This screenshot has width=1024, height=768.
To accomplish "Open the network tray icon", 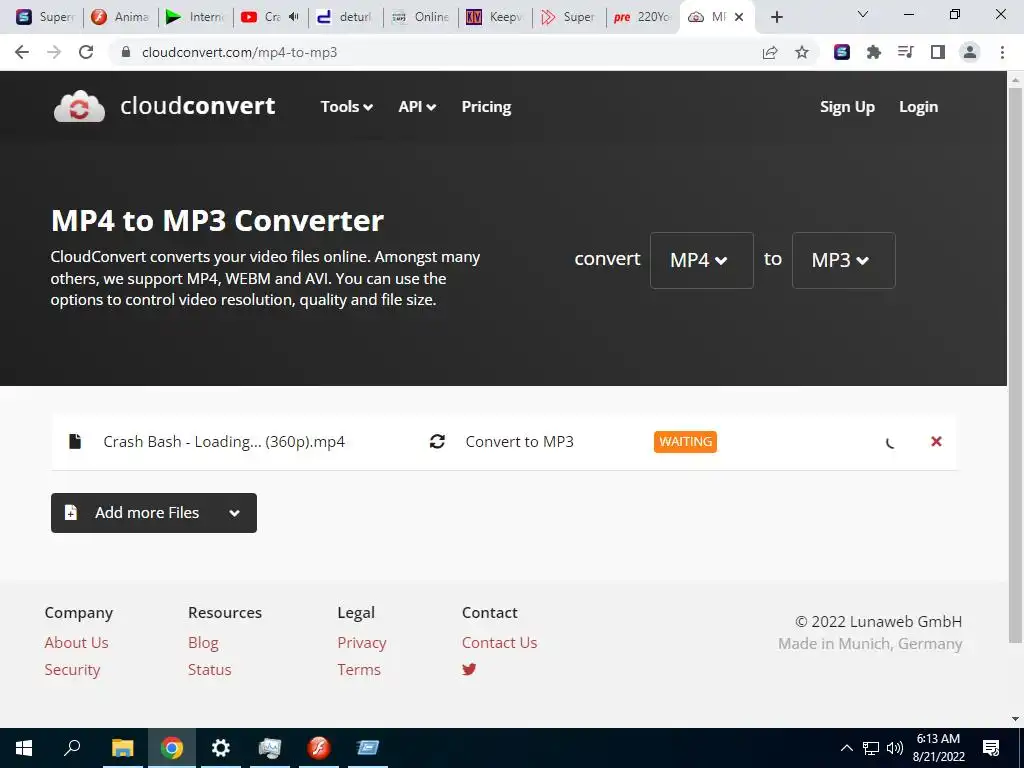I will [871, 748].
